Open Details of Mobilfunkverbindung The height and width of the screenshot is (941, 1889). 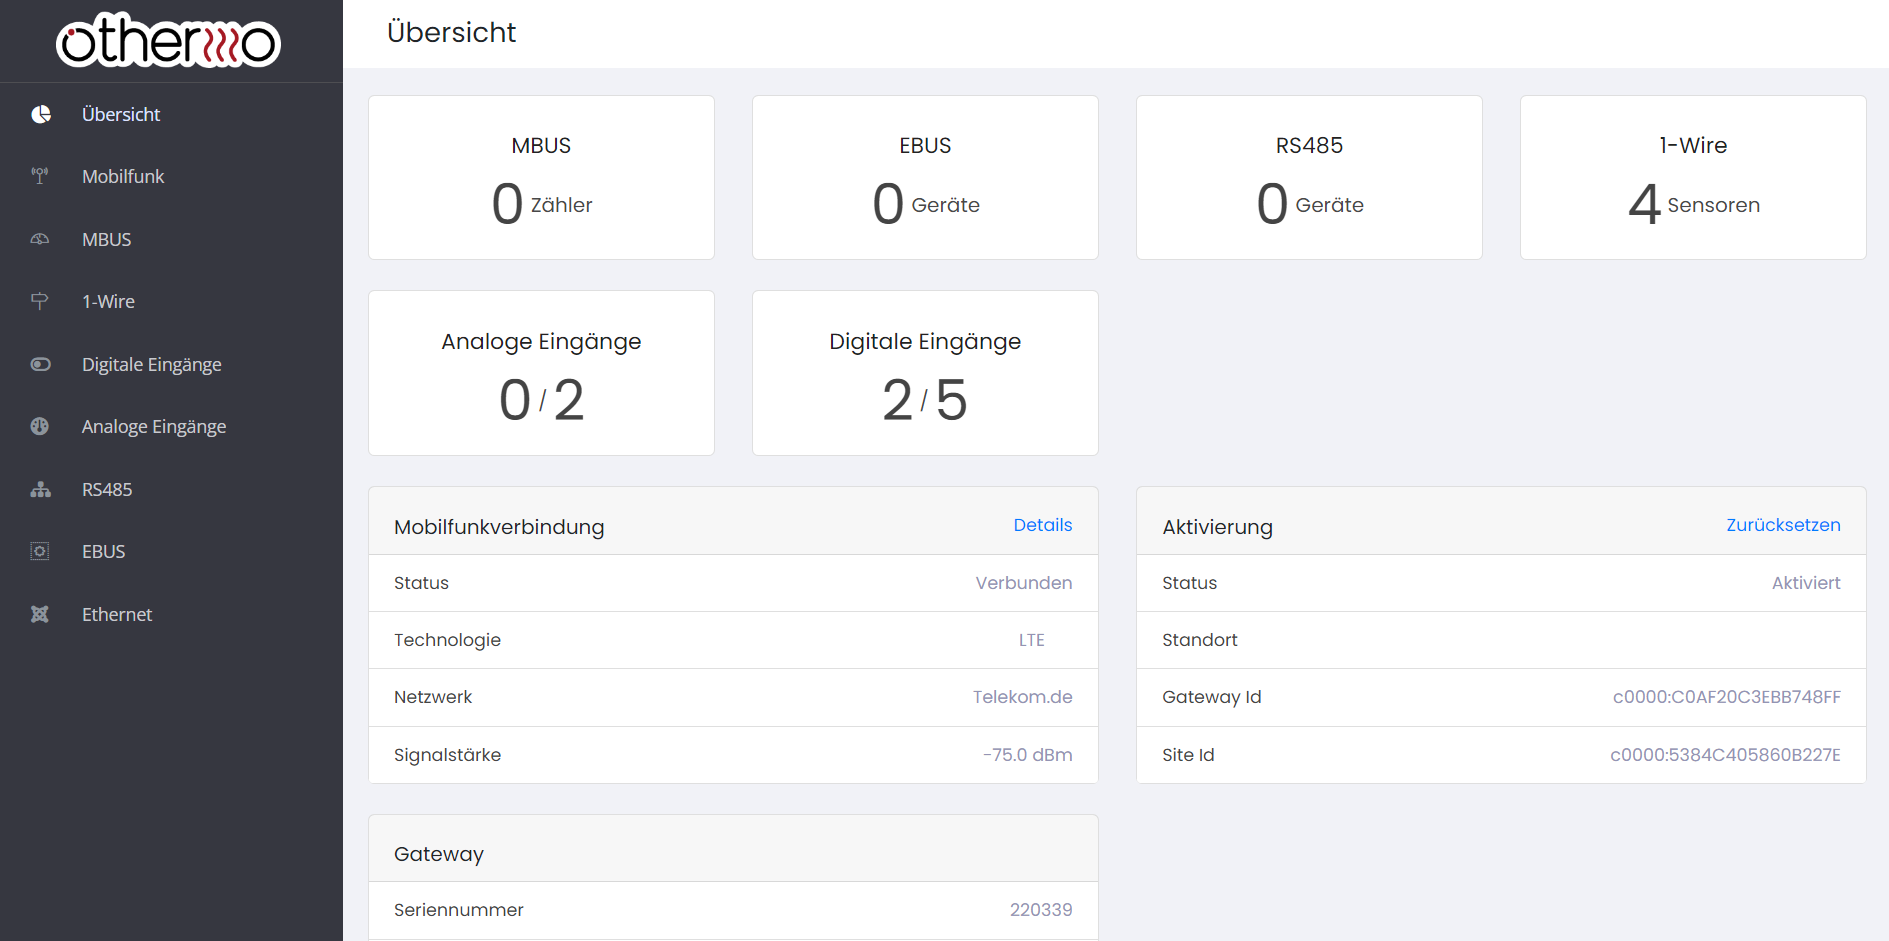coord(1042,525)
